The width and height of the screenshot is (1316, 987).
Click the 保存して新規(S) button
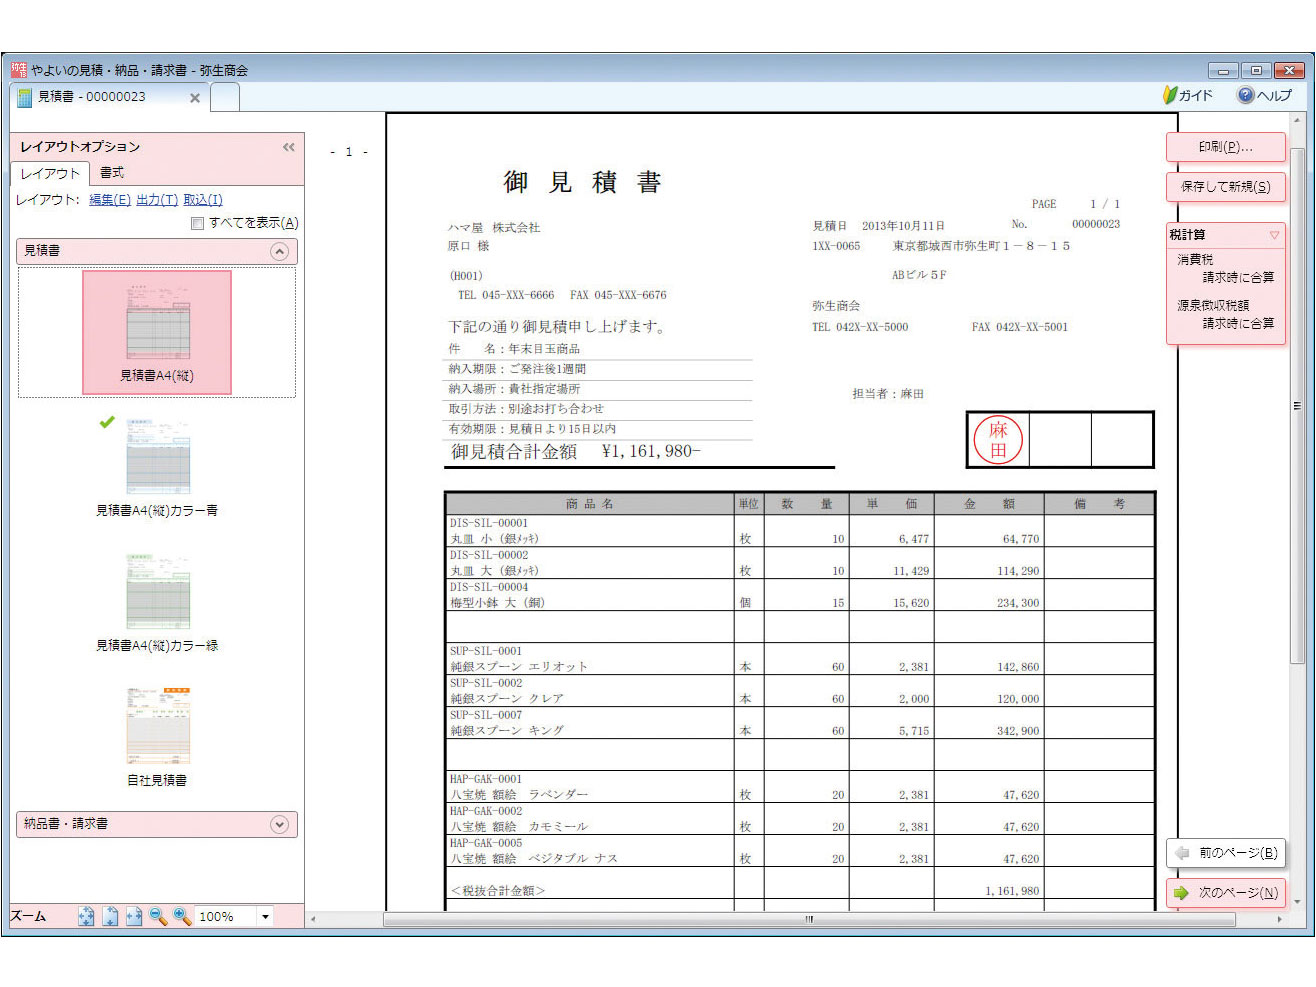[1226, 187]
